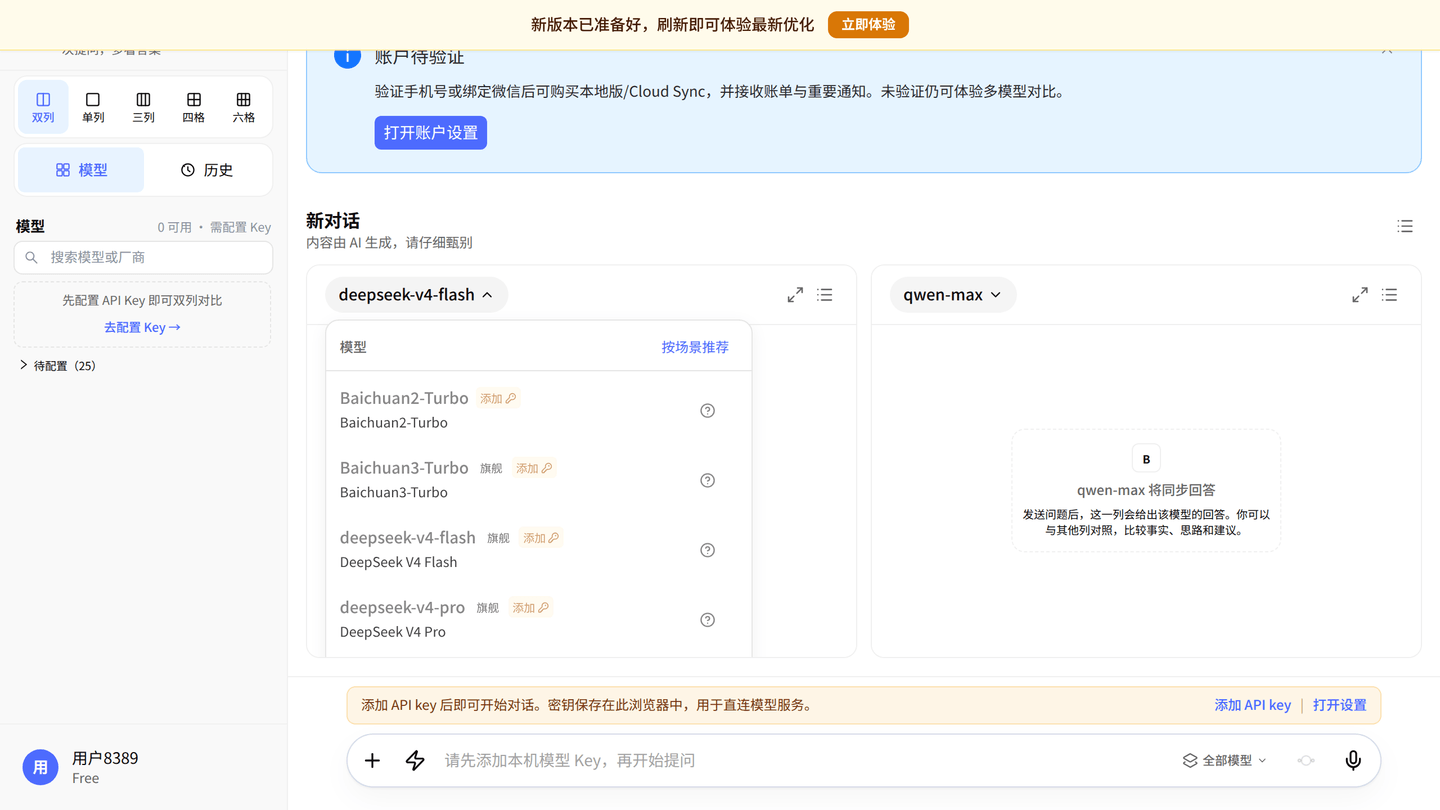Open the list icon beside 新对话
Viewport: 1440px width, 810px height.
[x=1405, y=227]
